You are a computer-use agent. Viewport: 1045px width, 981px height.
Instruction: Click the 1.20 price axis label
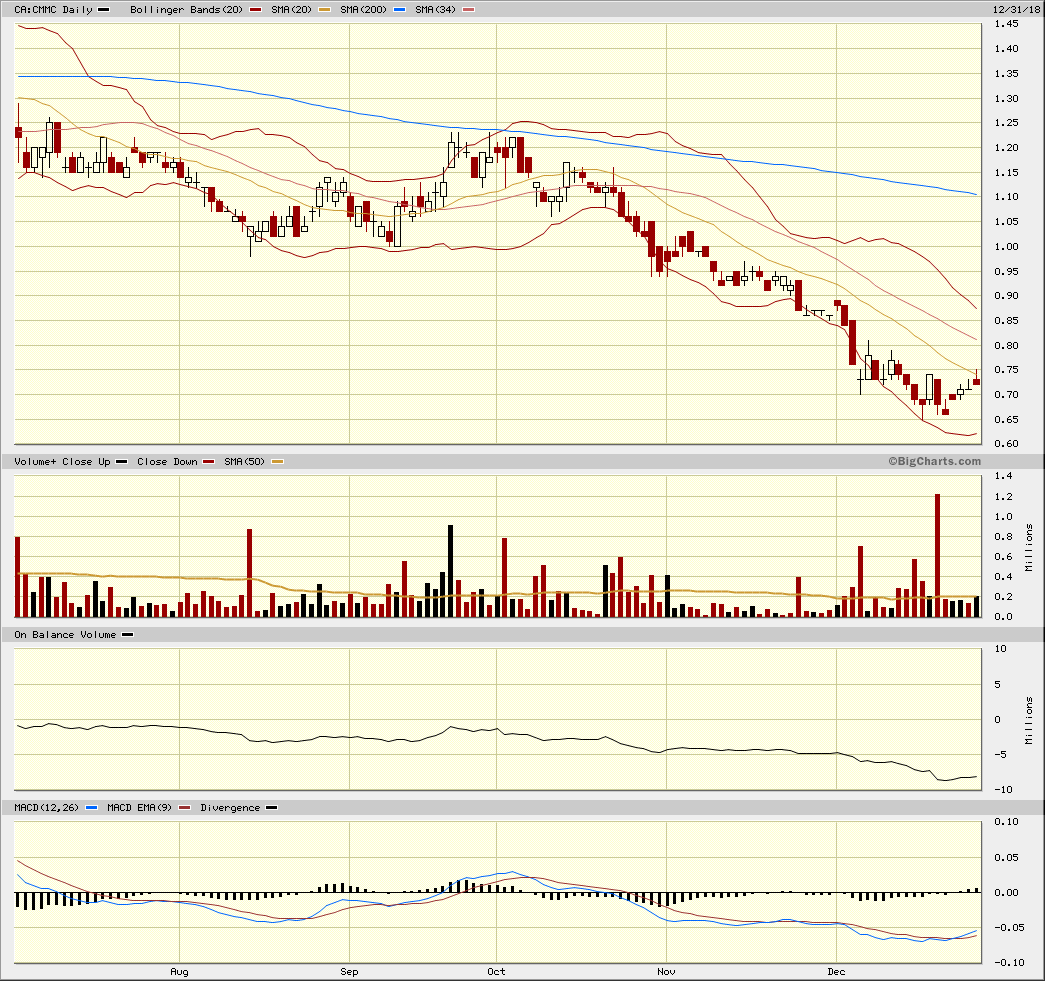tap(1006, 148)
